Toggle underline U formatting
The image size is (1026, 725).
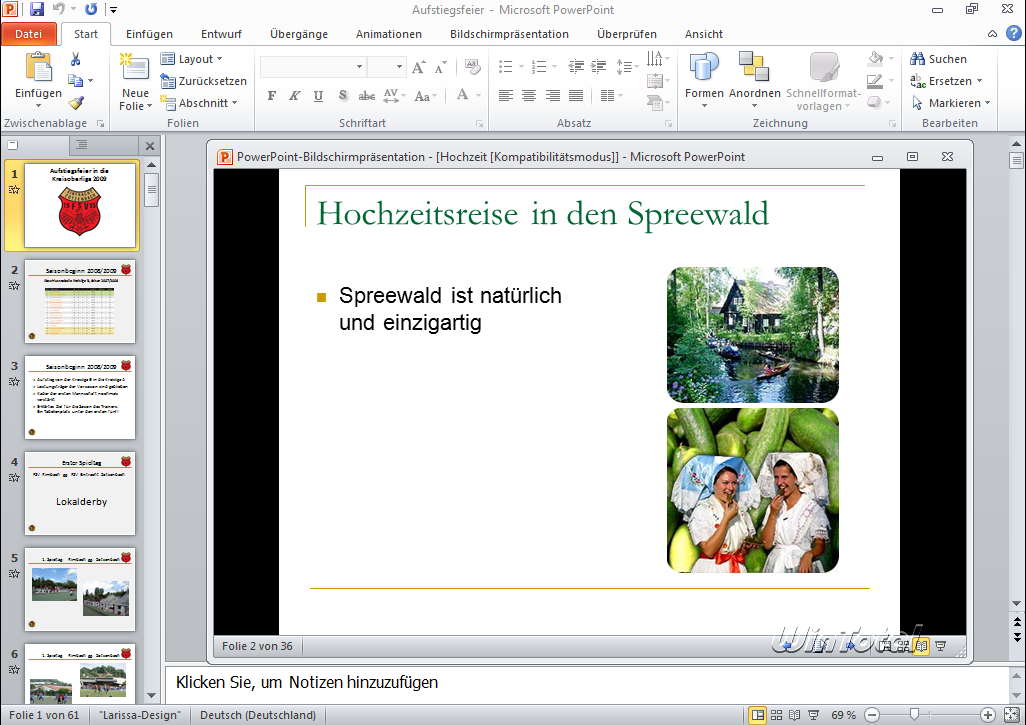(318, 96)
